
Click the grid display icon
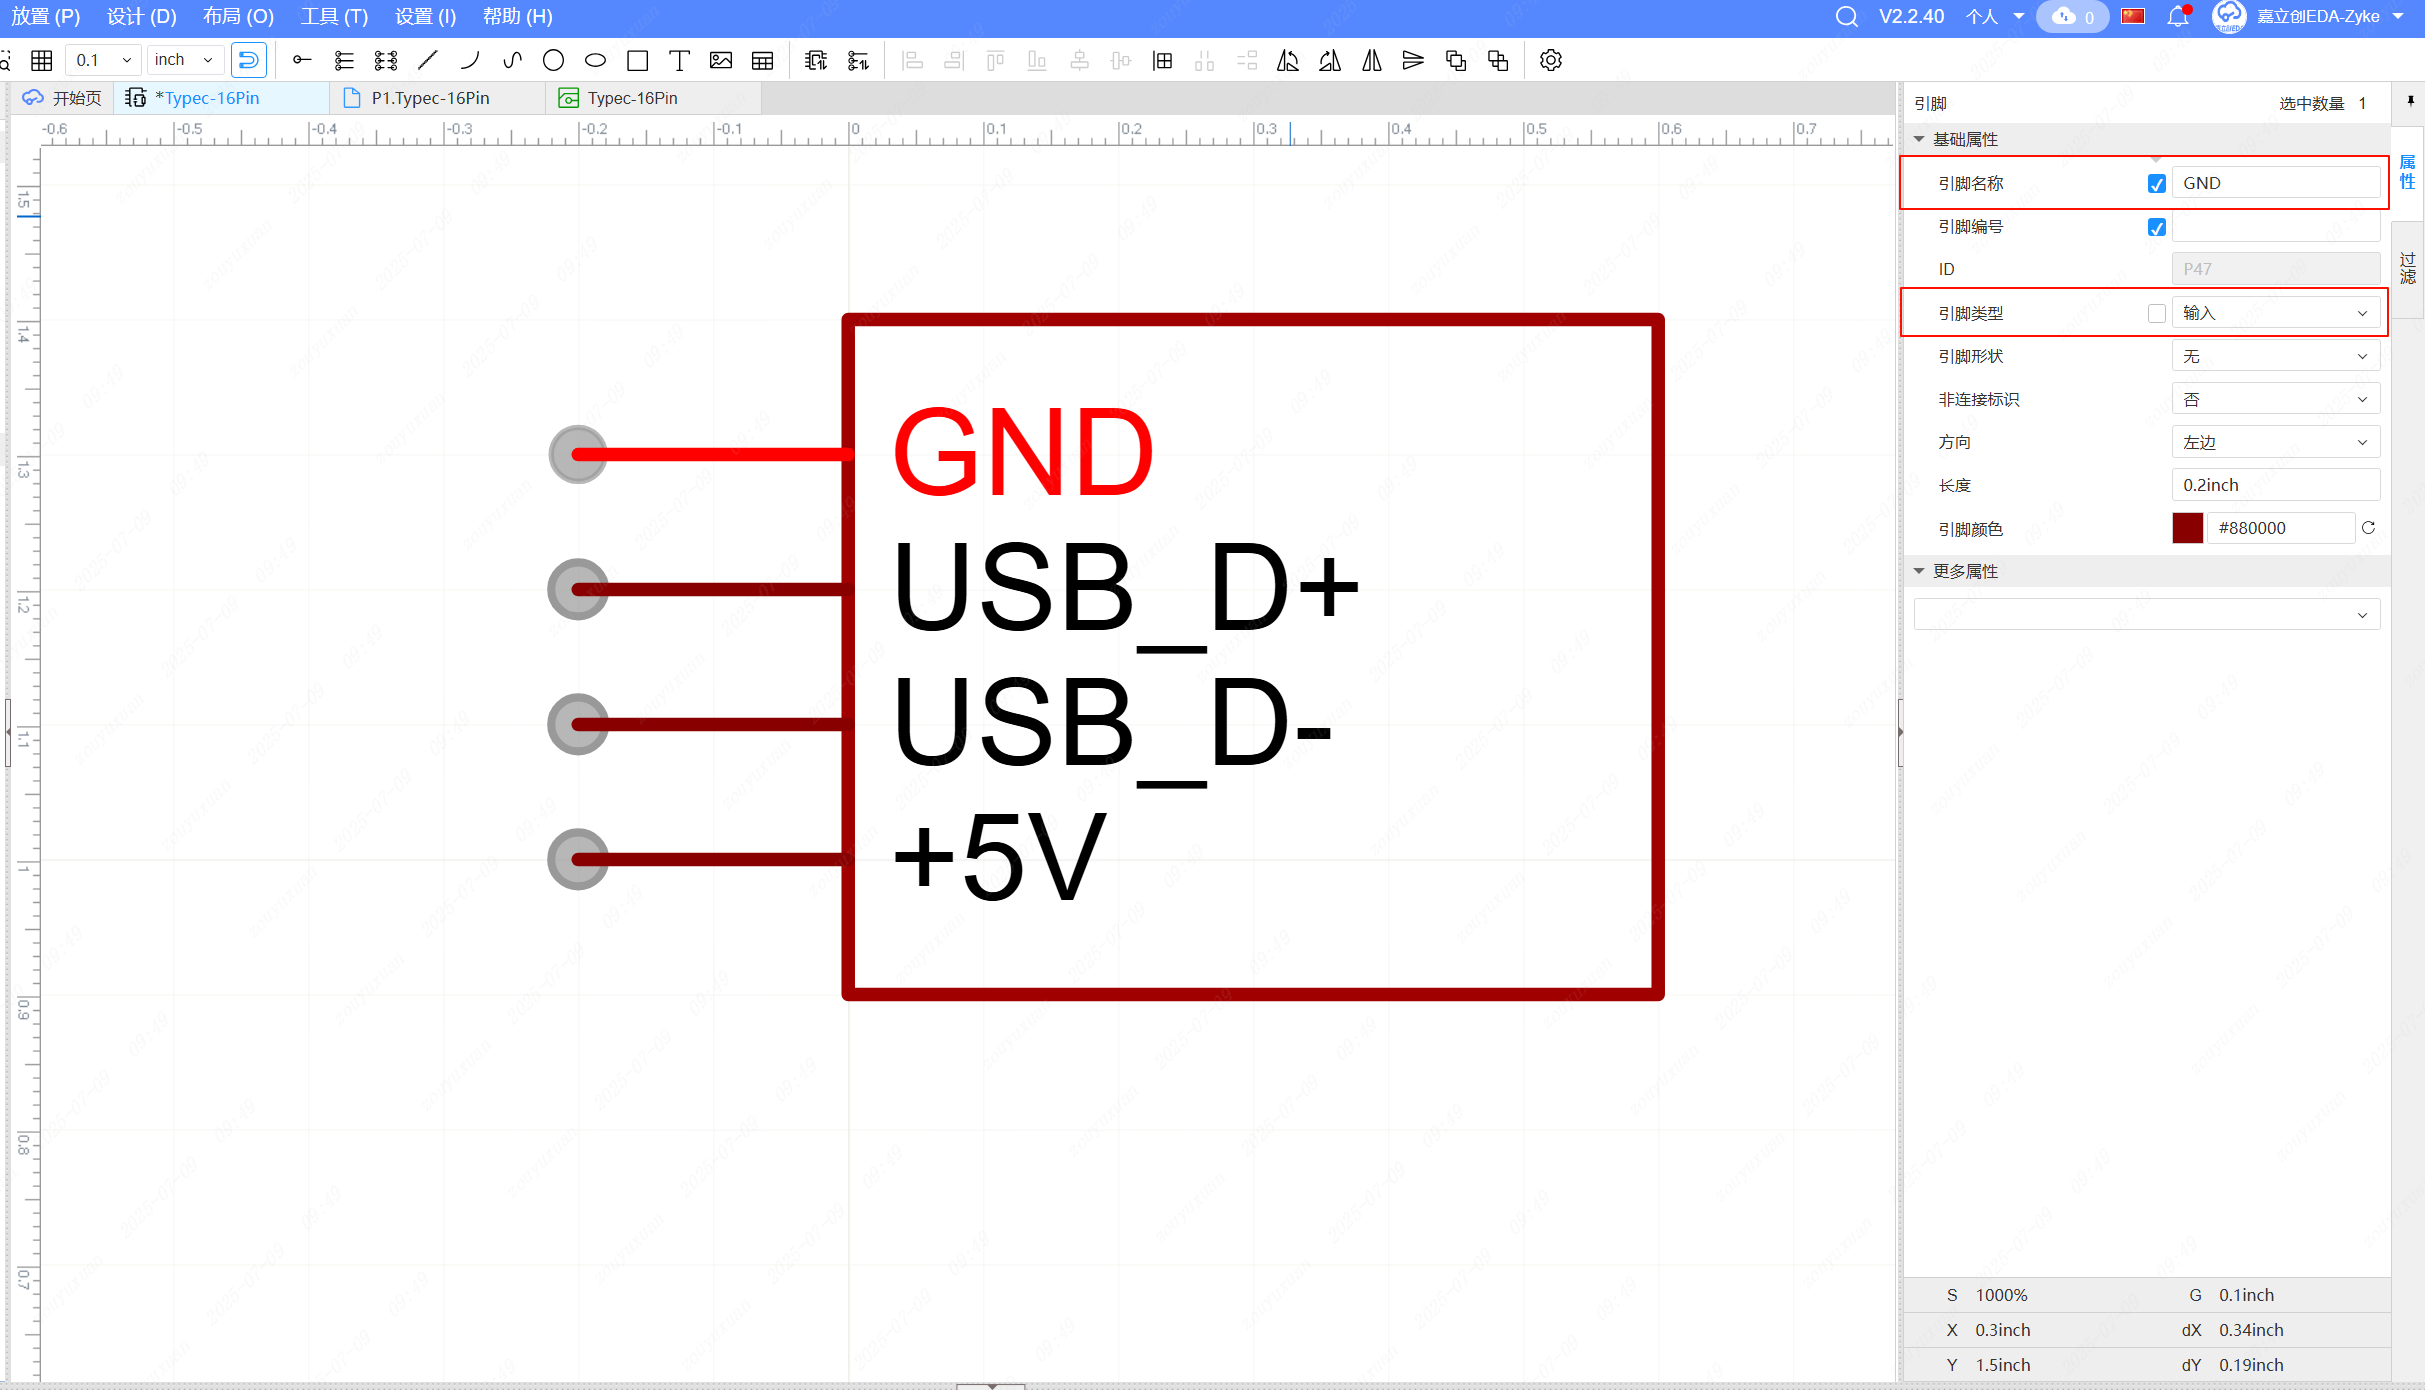tap(42, 61)
